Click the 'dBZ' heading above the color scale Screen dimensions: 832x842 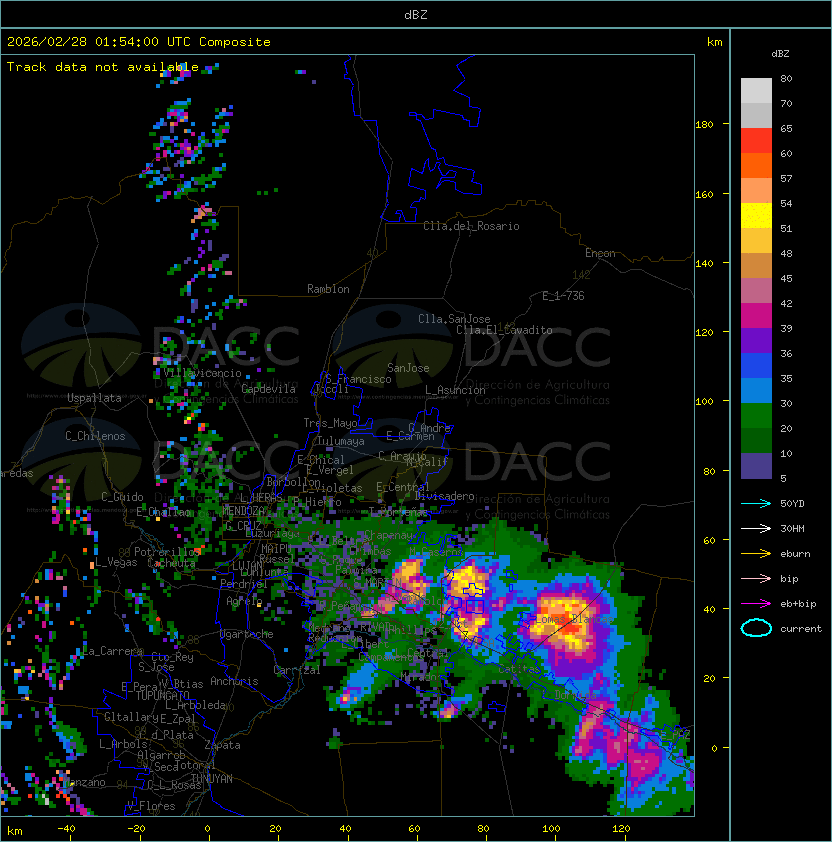(x=780, y=54)
